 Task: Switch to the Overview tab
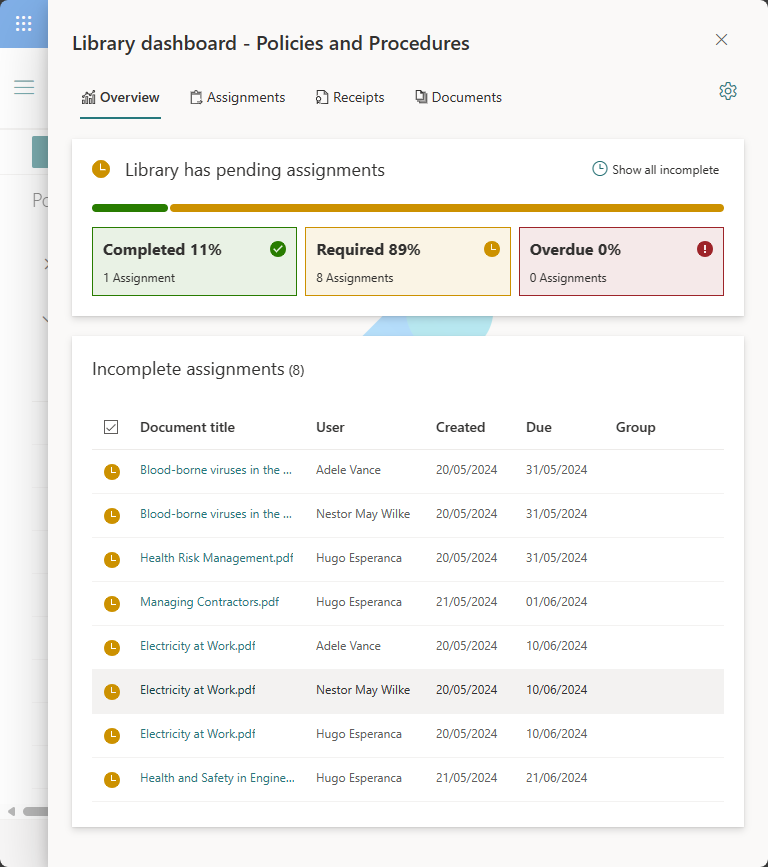click(x=120, y=97)
